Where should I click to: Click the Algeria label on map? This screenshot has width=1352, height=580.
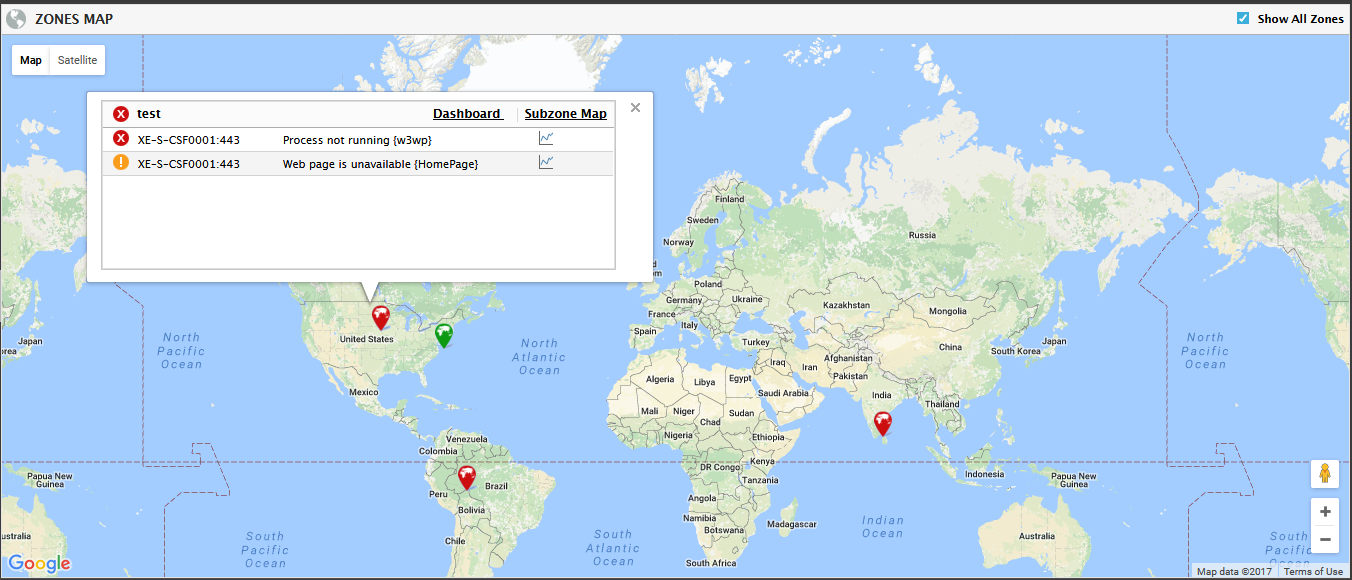660,380
